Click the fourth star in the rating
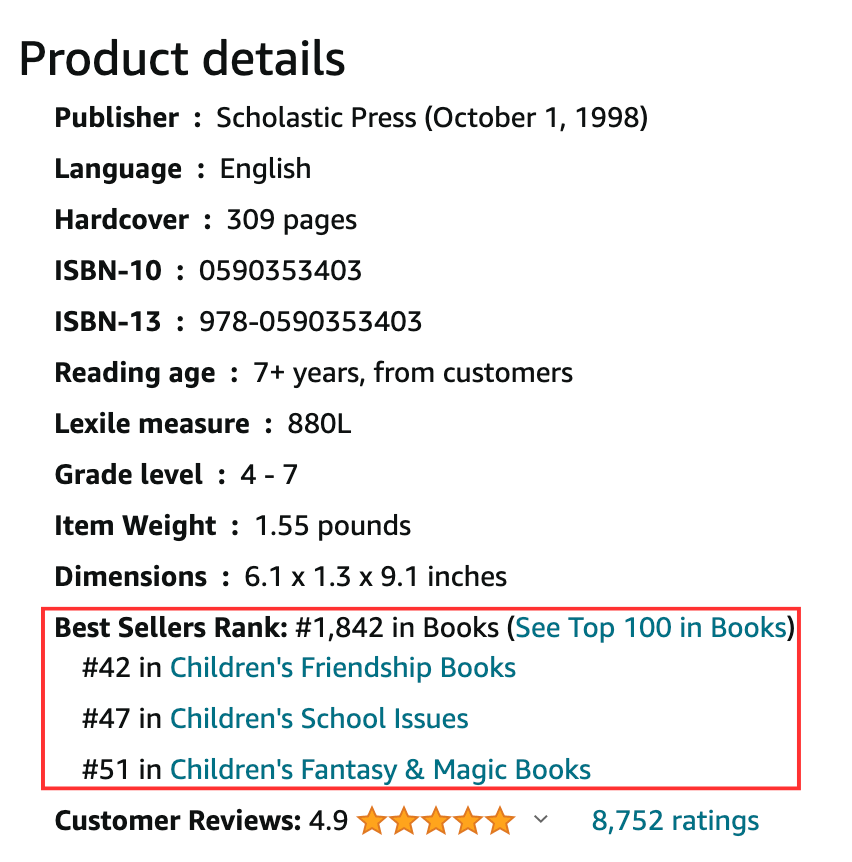This screenshot has height=862, width=852. click(x=468, y=821)
